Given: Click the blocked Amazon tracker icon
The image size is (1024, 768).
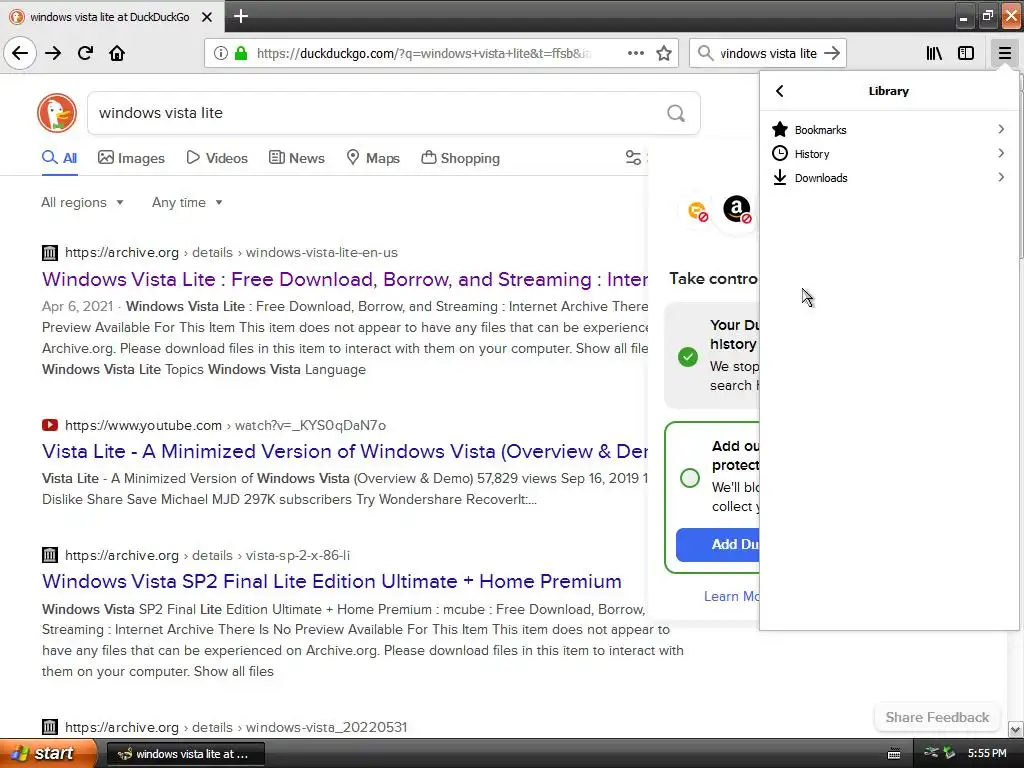Looking at the screenshot, I should [x=737, y=210].
